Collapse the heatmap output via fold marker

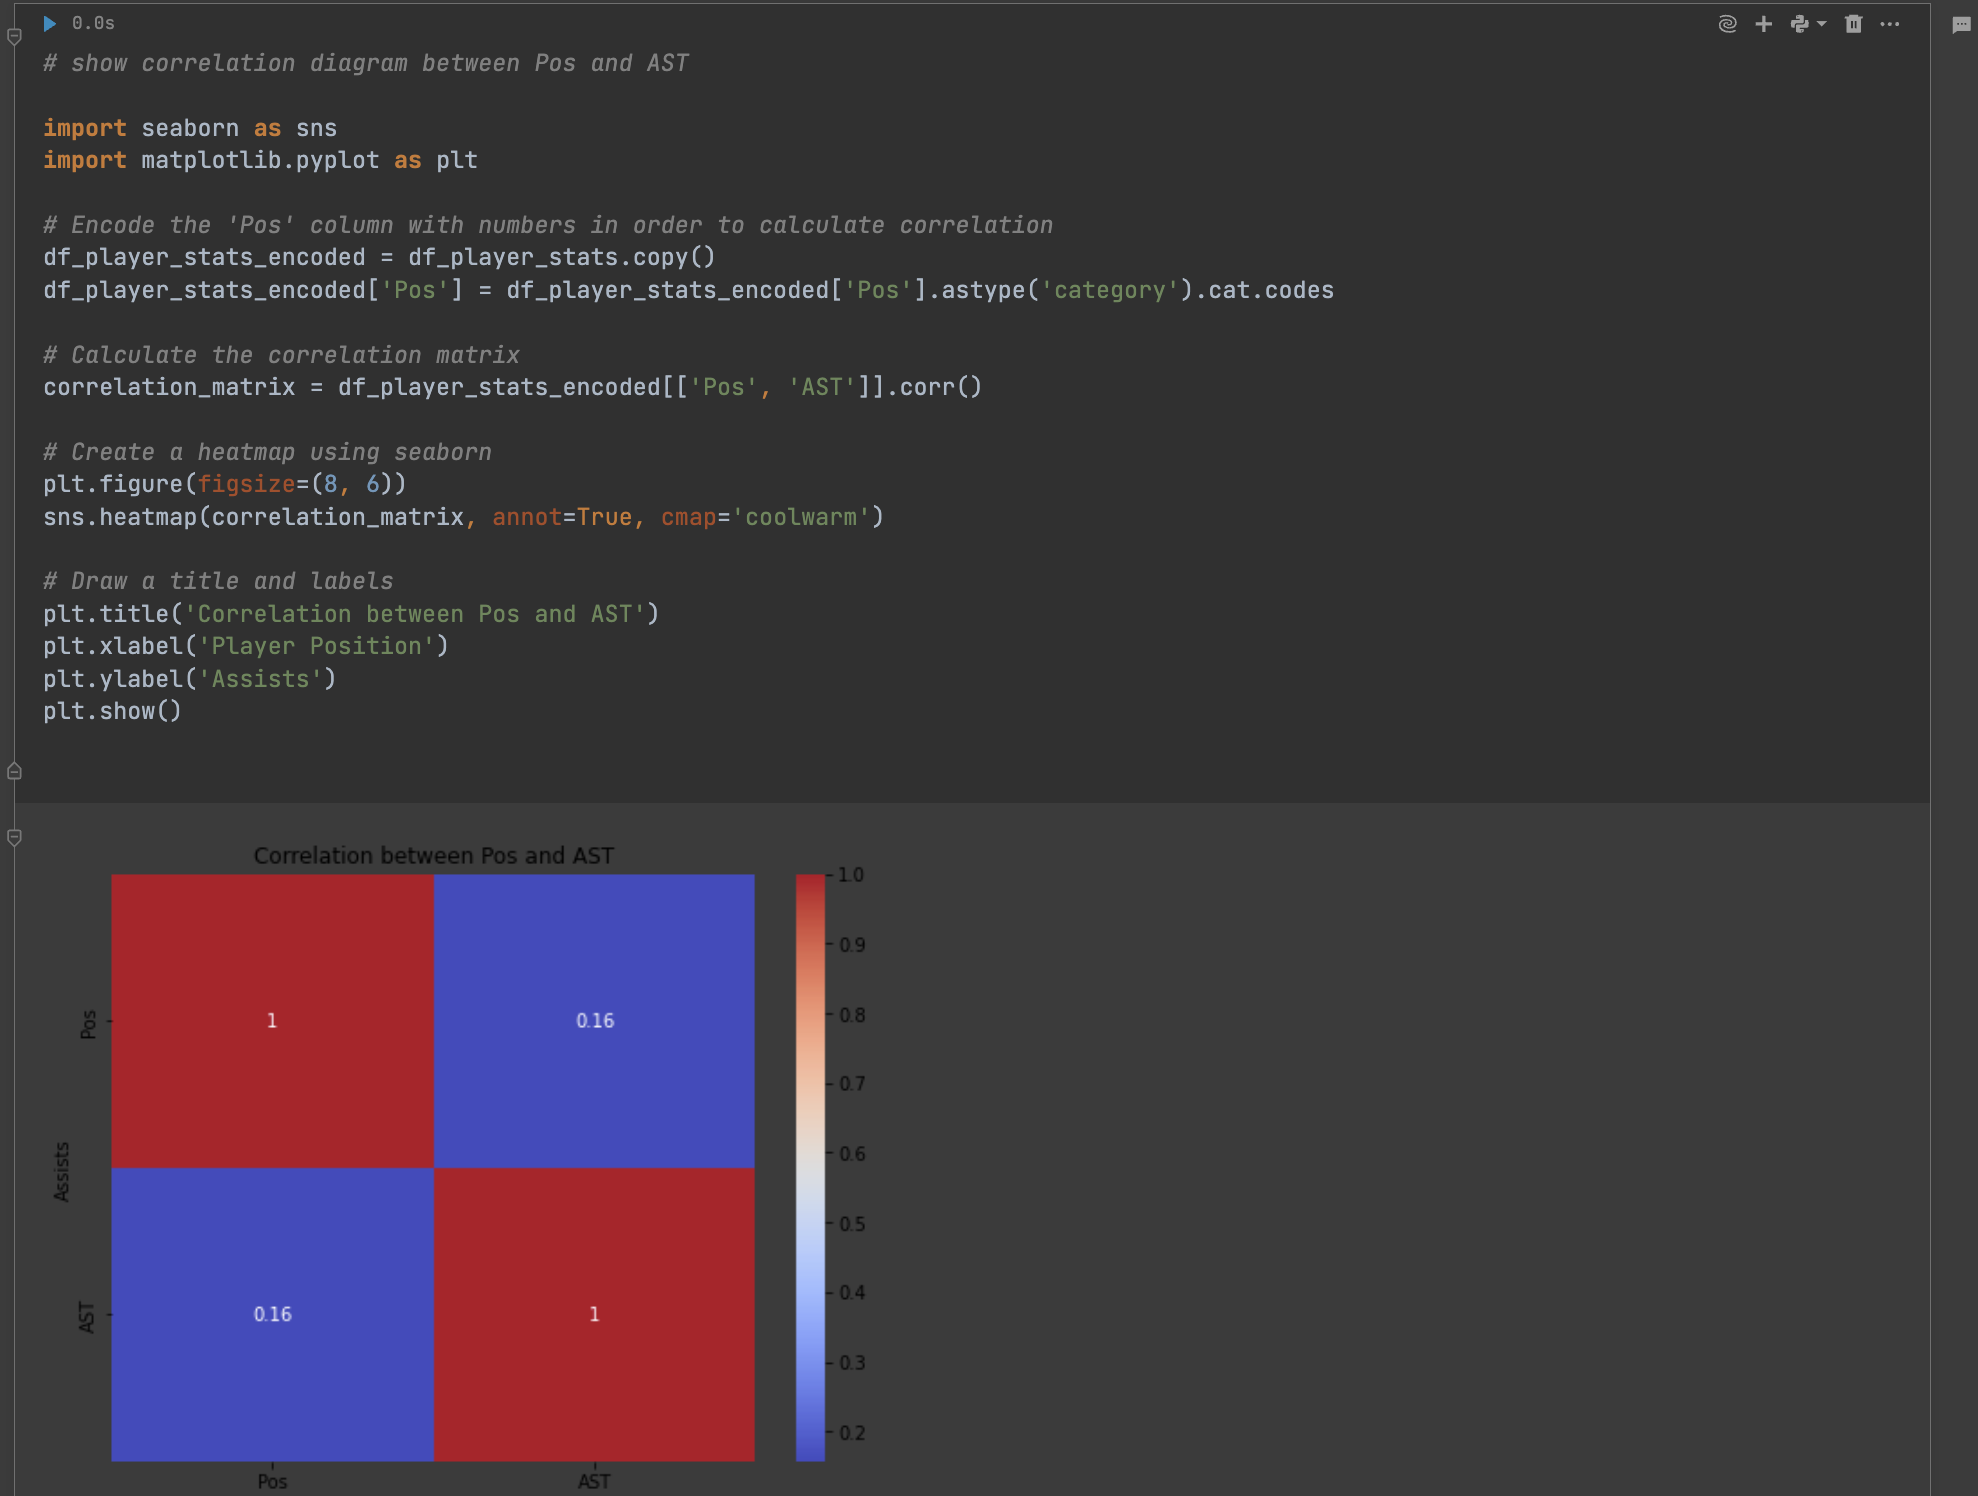pyautogui.click(x=14, y=837)
